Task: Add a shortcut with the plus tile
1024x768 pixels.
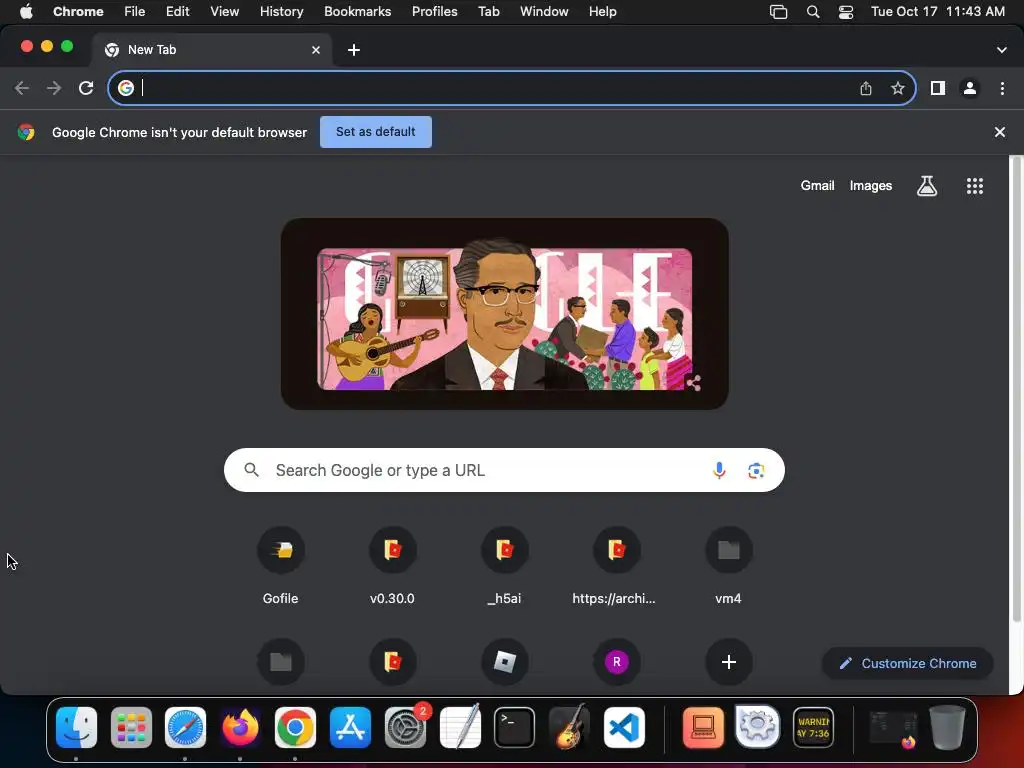Action: click(729, 662)
